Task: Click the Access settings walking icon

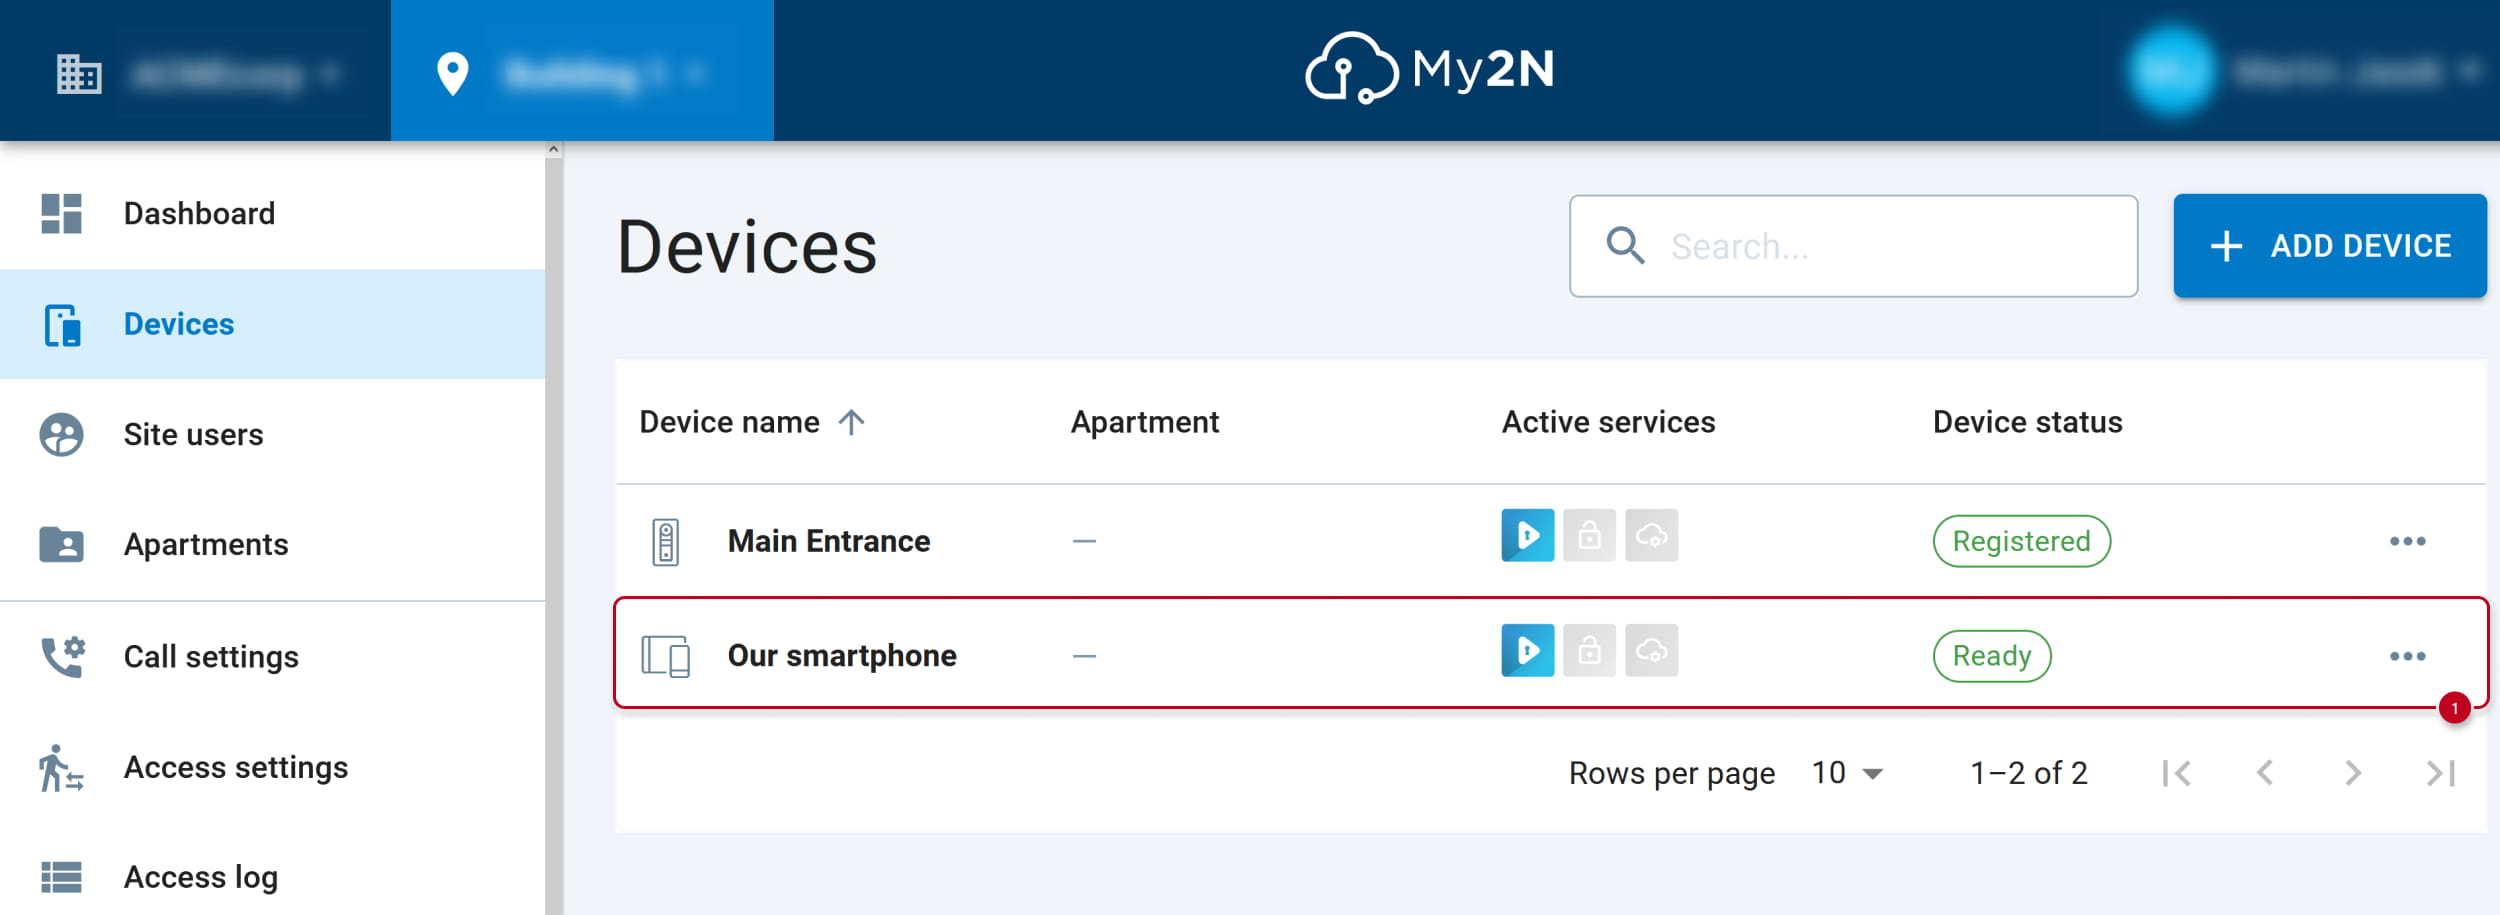Action: pyautogui.click(x=61, y=768)
